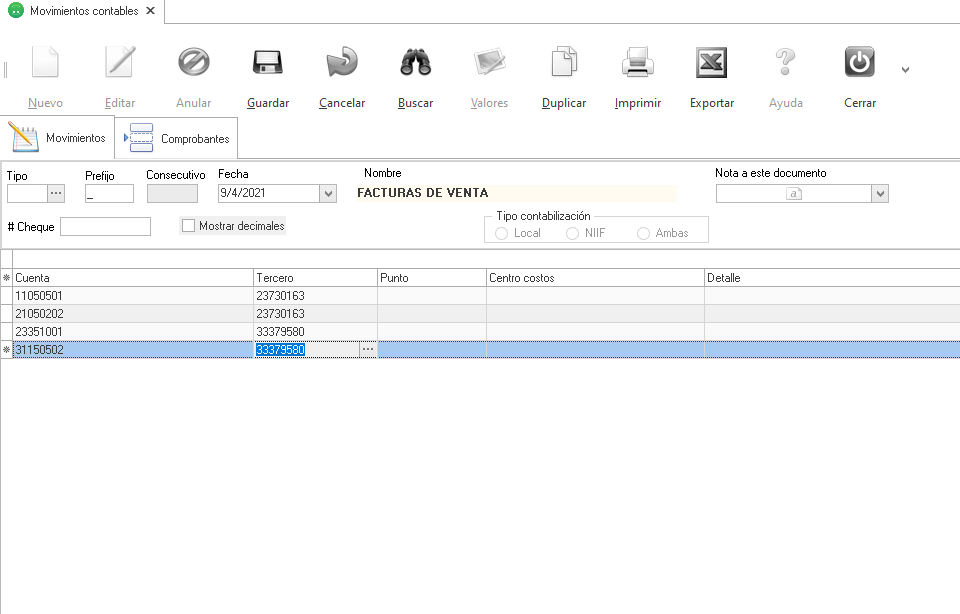
Task: Expand the toolbar overflow chevron
Action: (905, 70)
